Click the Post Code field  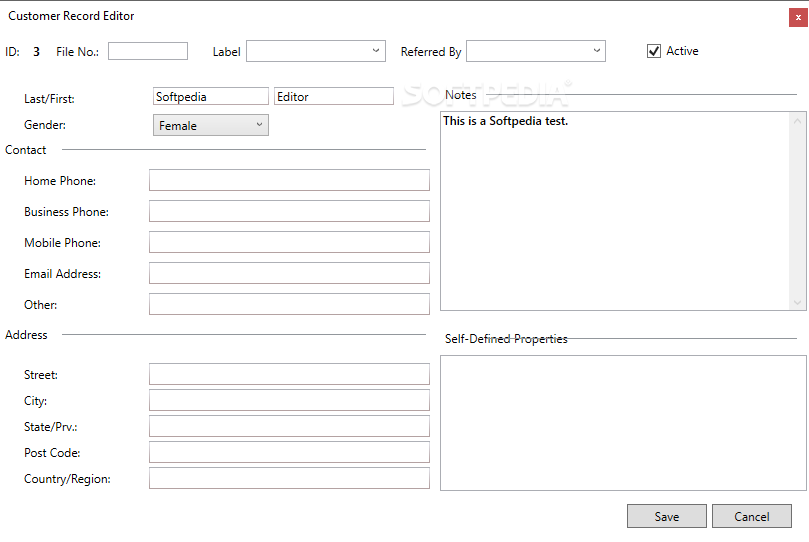[x=289, y=453]
